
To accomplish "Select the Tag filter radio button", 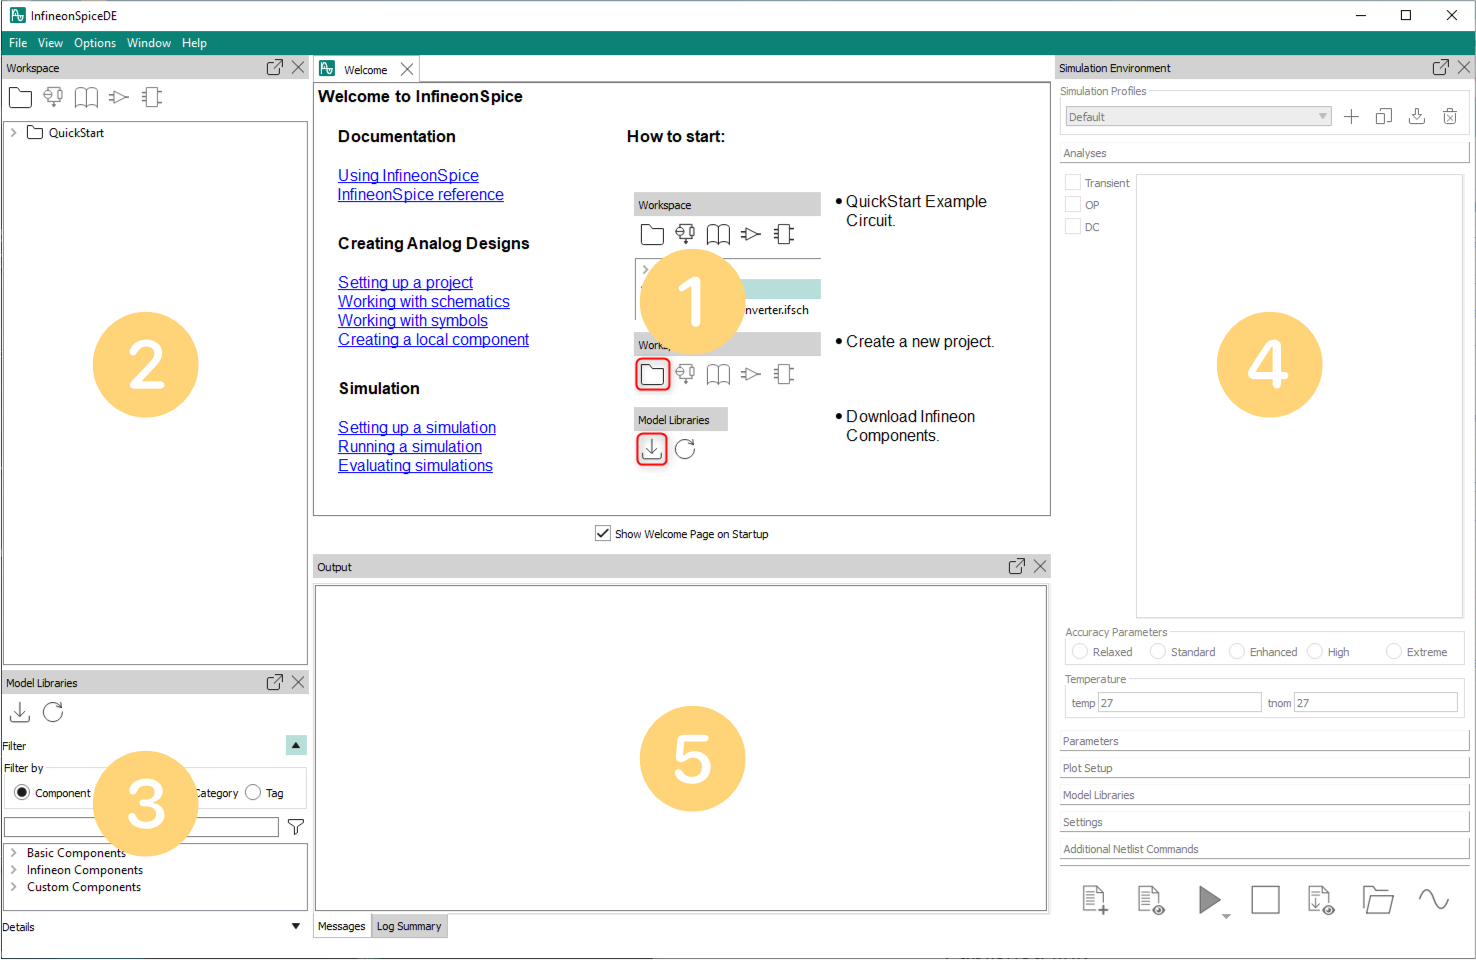I will 253,793.
